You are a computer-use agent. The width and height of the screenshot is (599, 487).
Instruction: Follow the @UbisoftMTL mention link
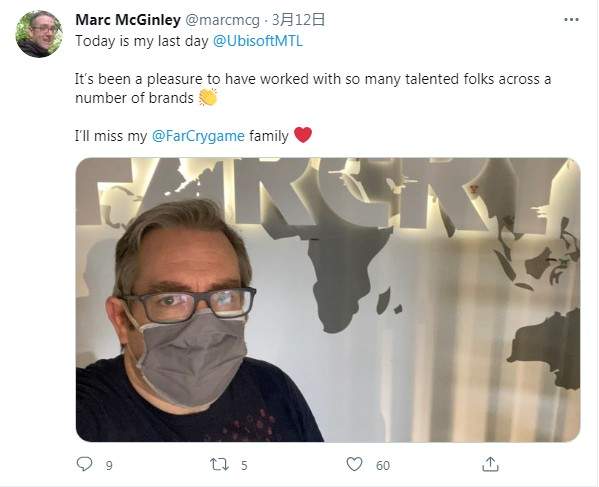(257, 41)
